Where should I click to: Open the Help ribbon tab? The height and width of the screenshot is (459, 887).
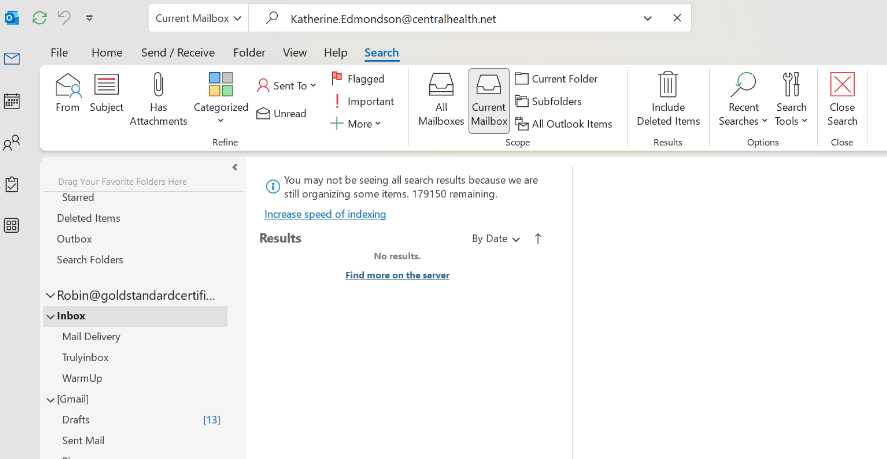(x=335, y=53)
